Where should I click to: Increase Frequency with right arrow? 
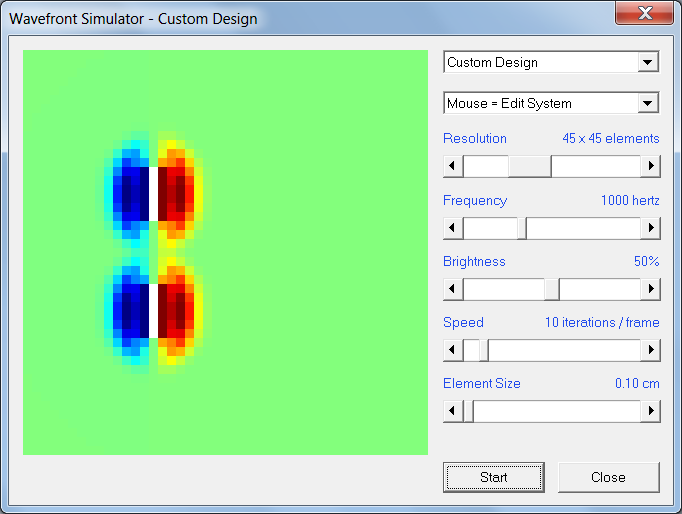click(x=651, y=227)
